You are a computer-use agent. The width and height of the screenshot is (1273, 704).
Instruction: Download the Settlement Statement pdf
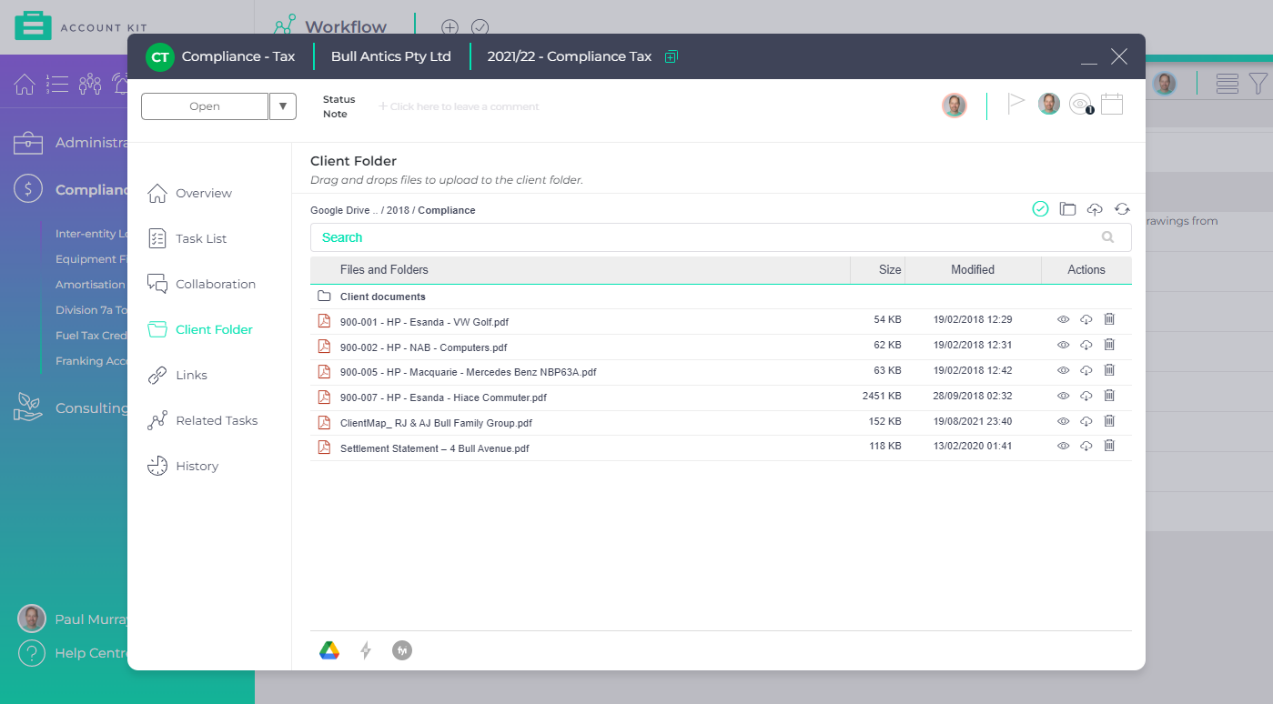(x=1086, y=446)
